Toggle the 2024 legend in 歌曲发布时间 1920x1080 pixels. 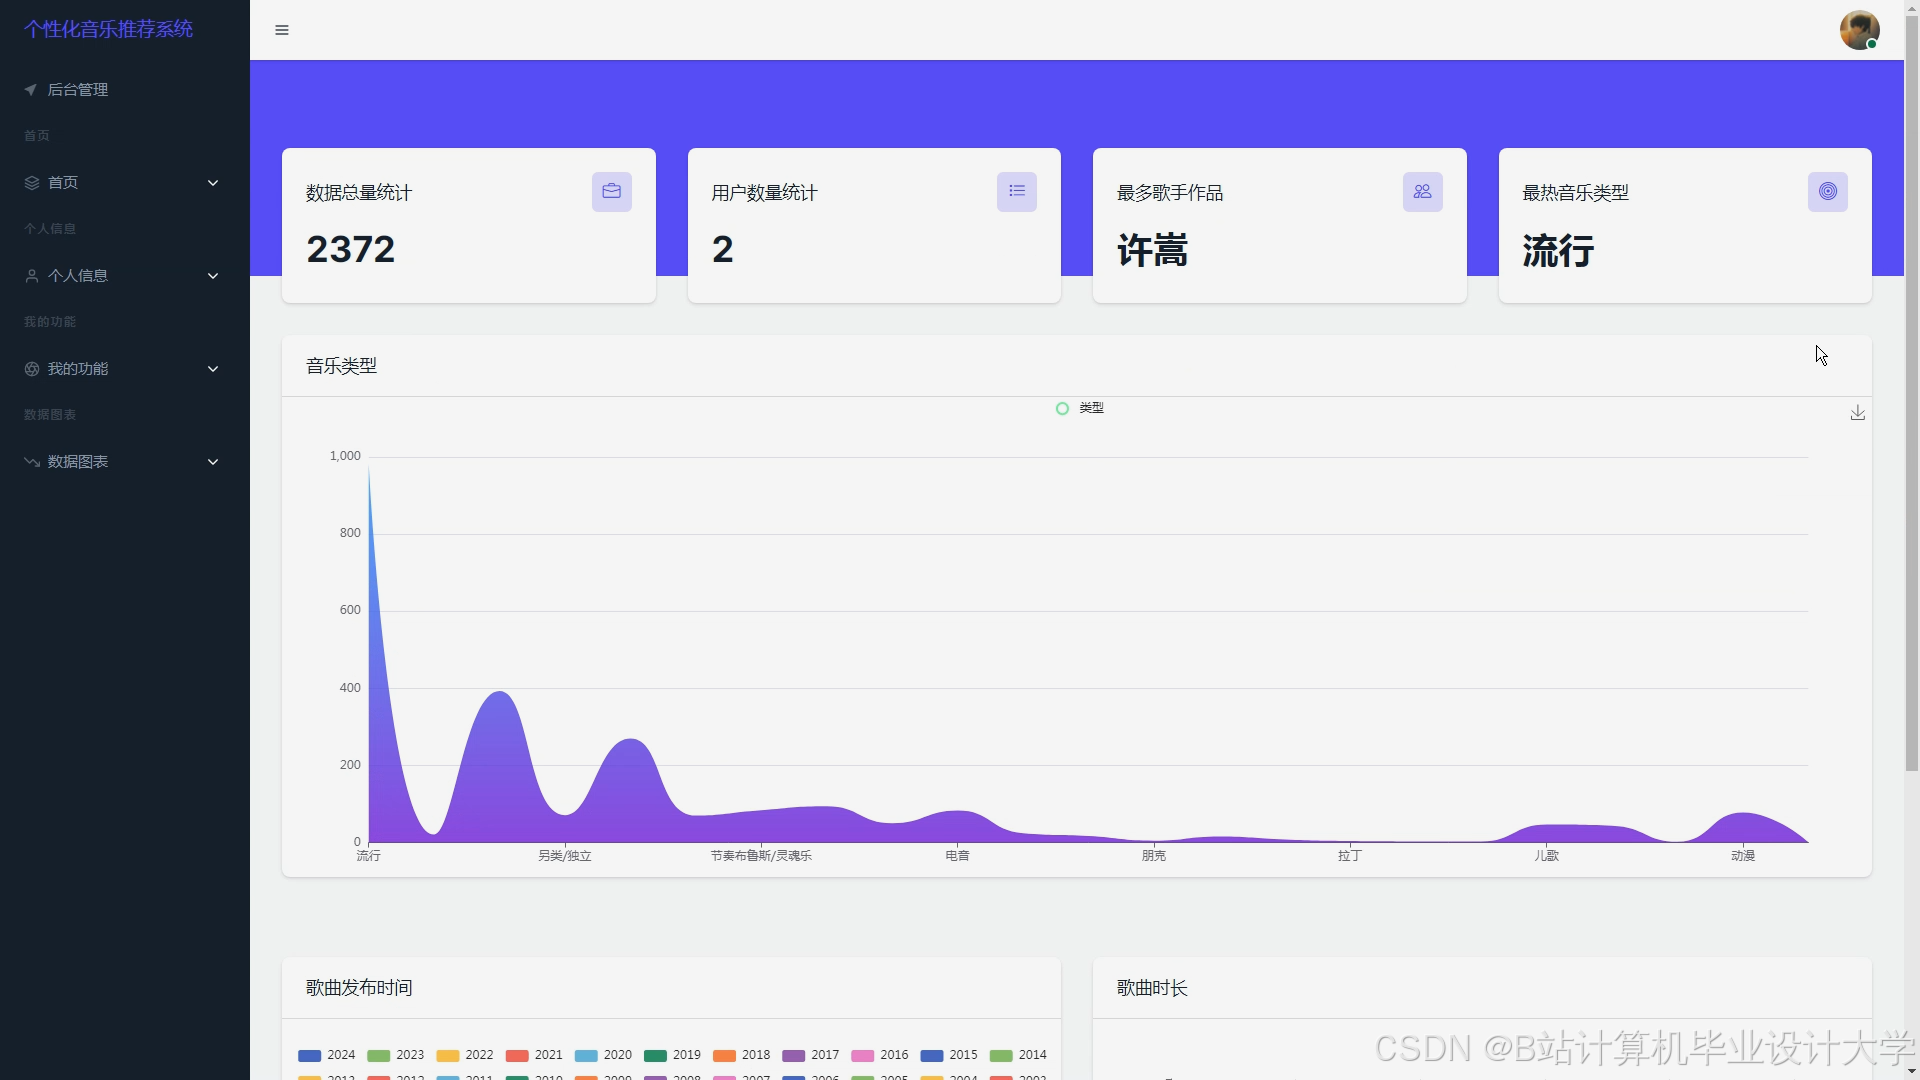click(x=326, y=1055)
